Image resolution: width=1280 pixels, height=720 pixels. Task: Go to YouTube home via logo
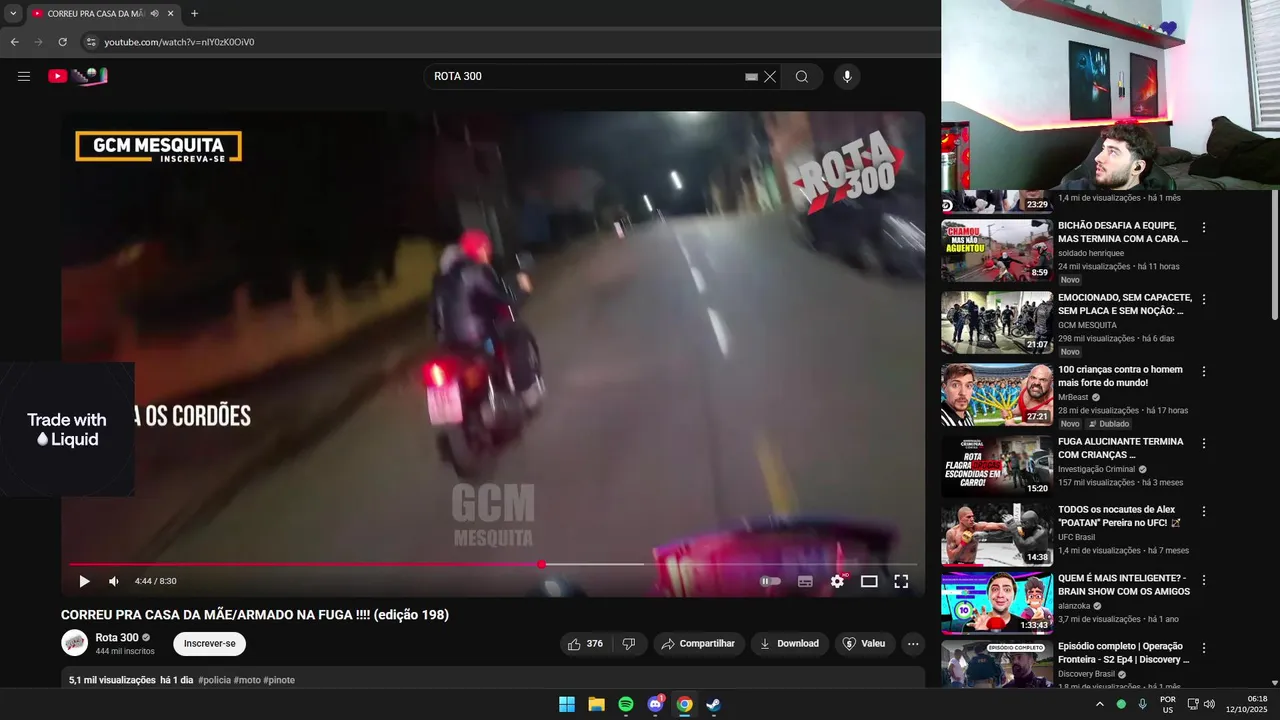coord(77,76)
